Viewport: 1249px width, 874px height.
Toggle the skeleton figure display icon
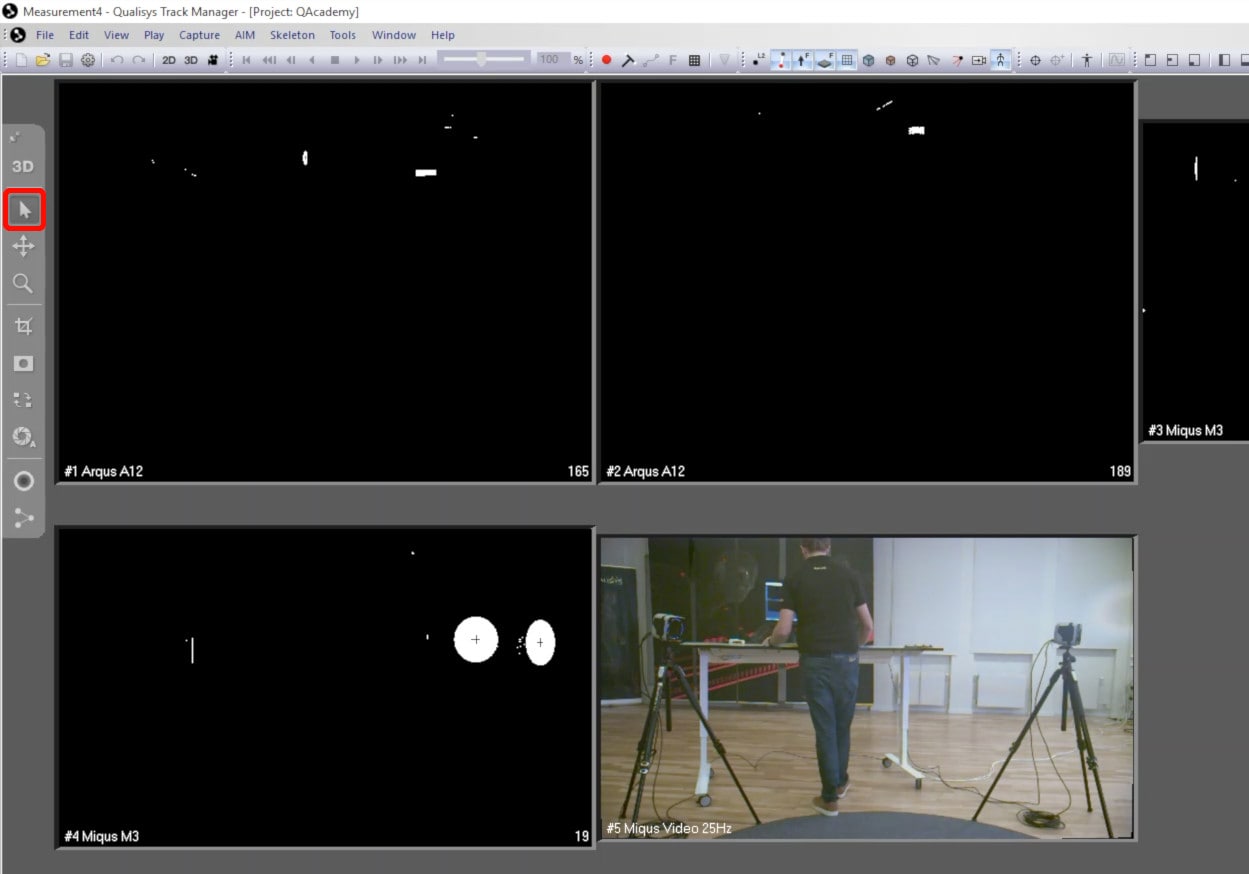(x=1000, y=60)
